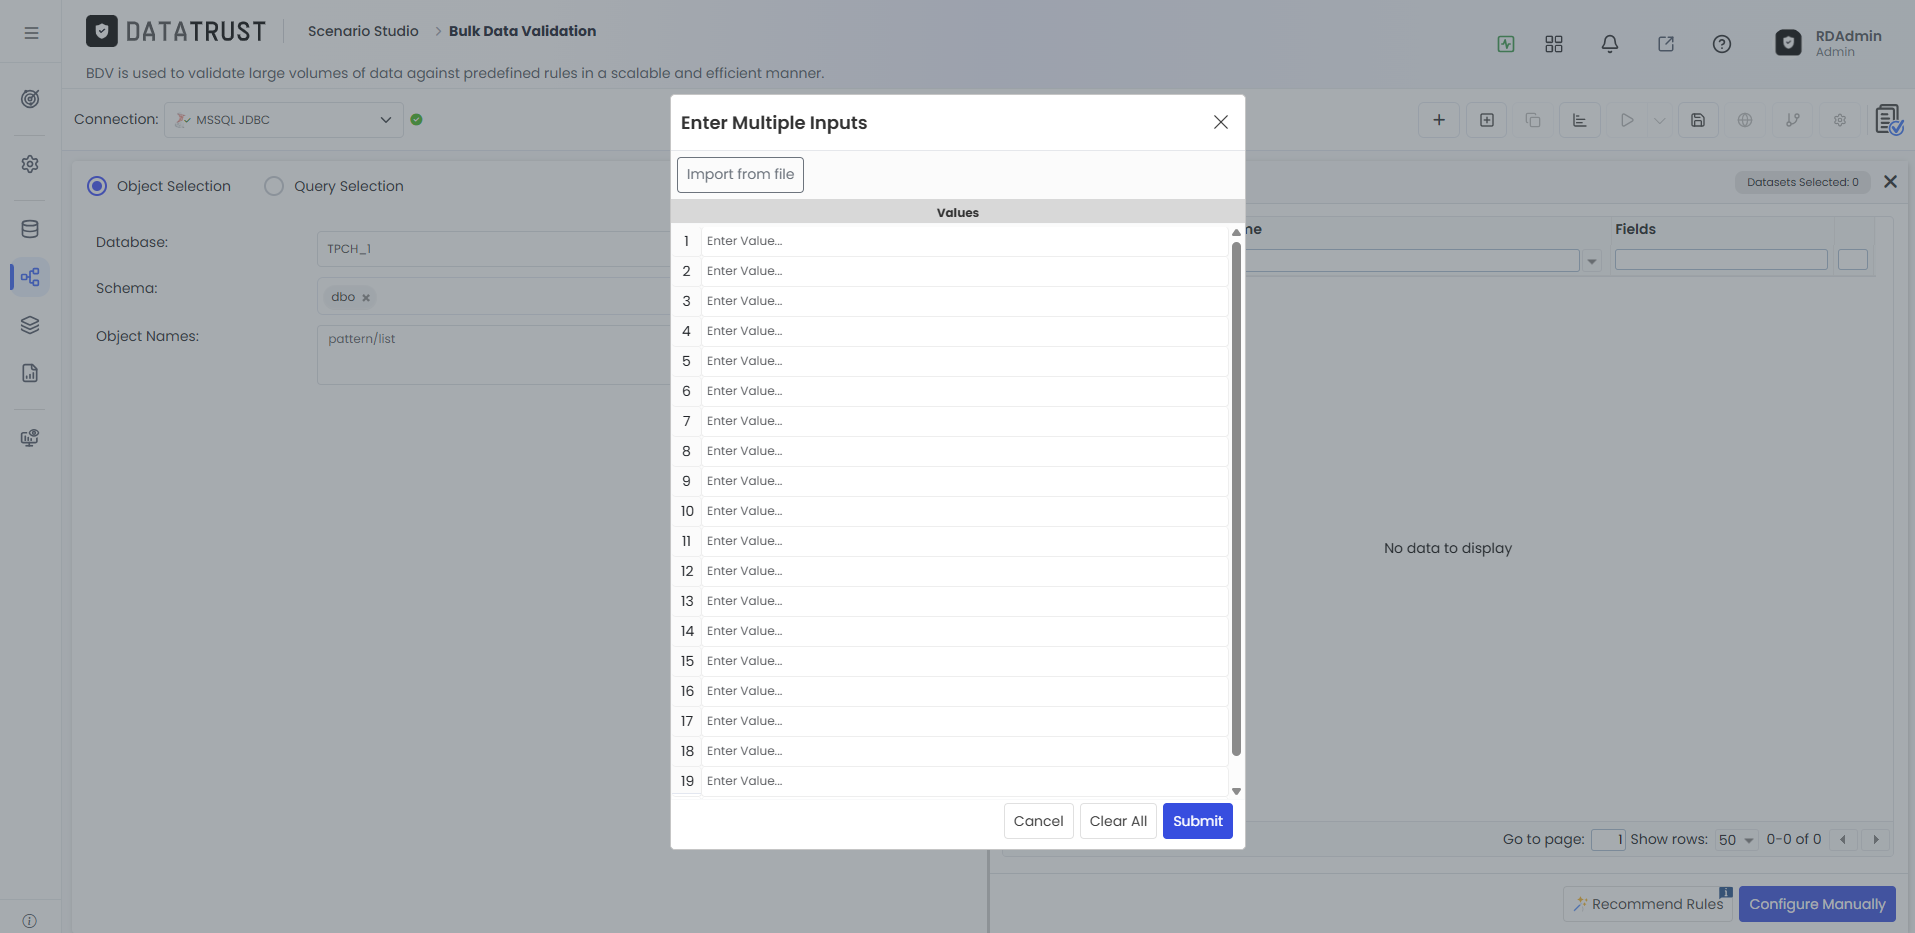1915x933 pixels.
Task: Click the boxed plus add toolbar icon
Action: (1487, 120)
